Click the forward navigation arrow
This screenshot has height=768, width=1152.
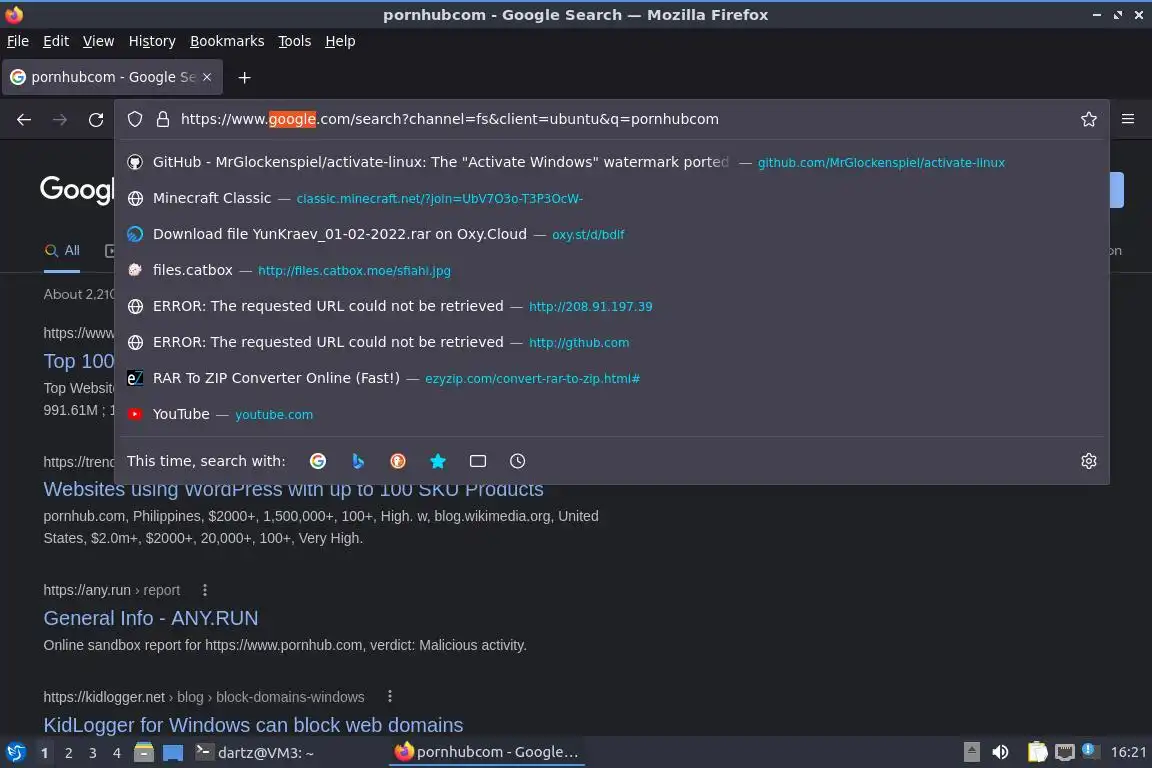click(60, 119)
